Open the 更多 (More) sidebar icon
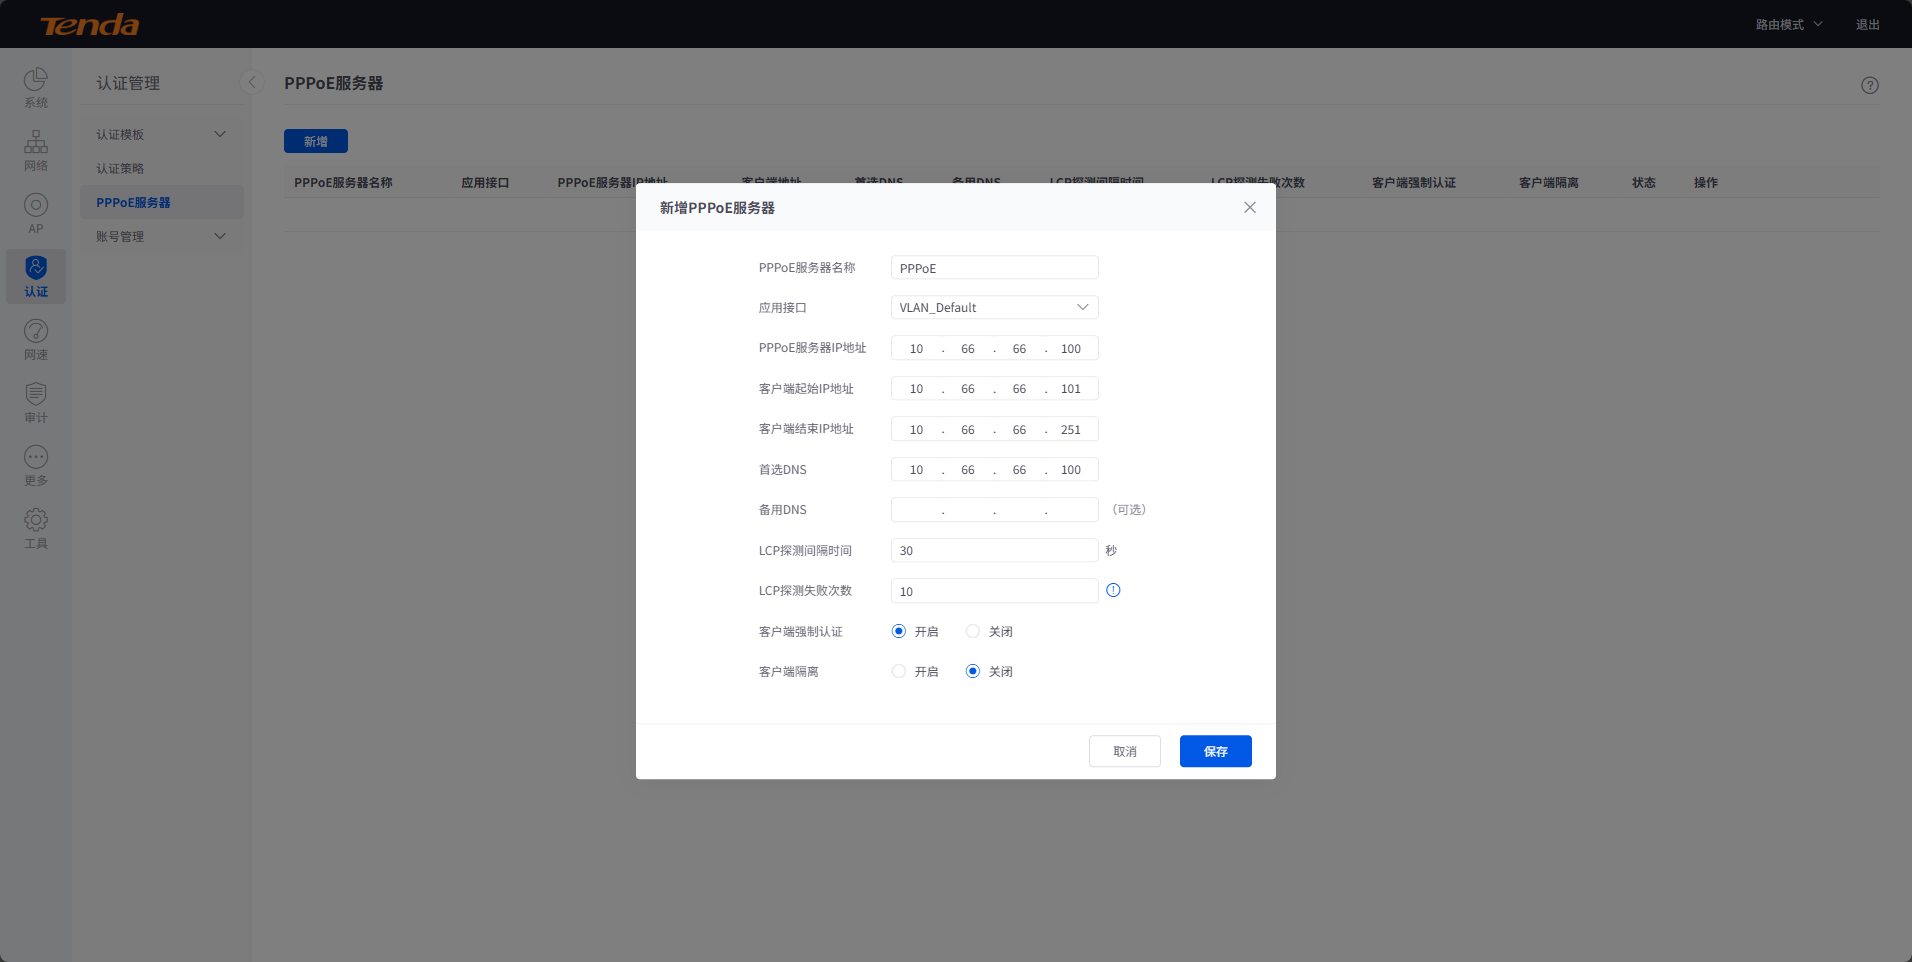The width and height of the screenshot is (1912, 962). pyautogui.click(x=36, y=465)
